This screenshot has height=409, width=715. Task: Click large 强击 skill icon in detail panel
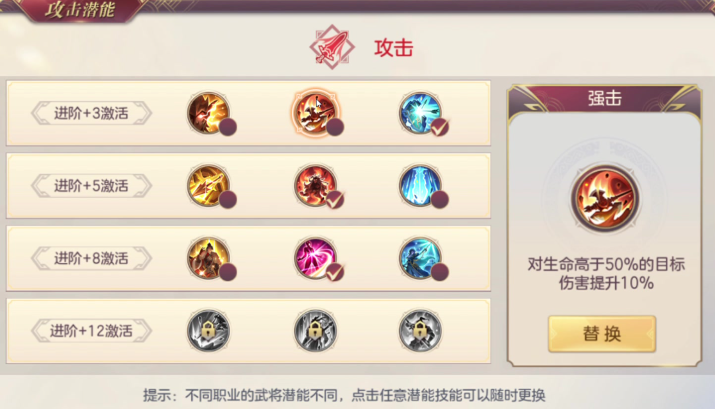click(606, 199)
